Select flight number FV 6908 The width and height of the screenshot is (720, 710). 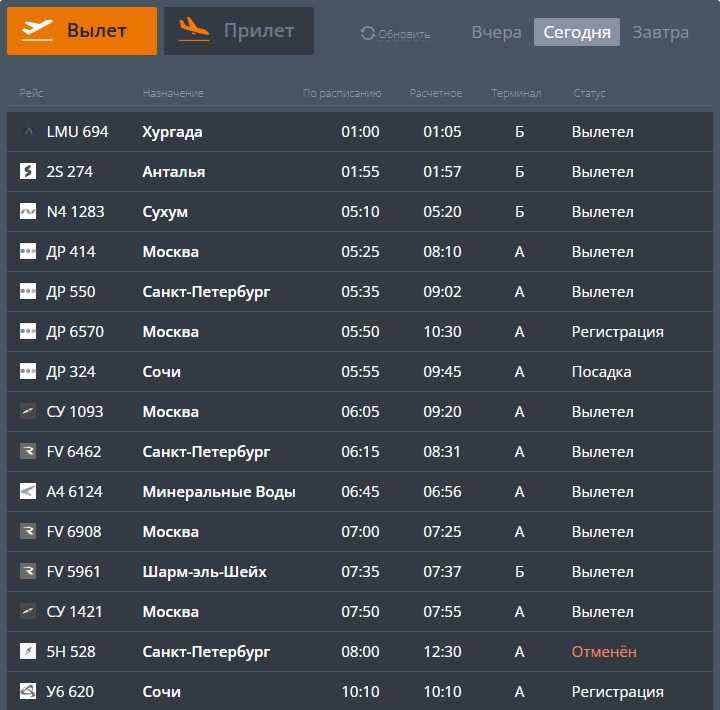pyautogui.click(x=74, y=531)
